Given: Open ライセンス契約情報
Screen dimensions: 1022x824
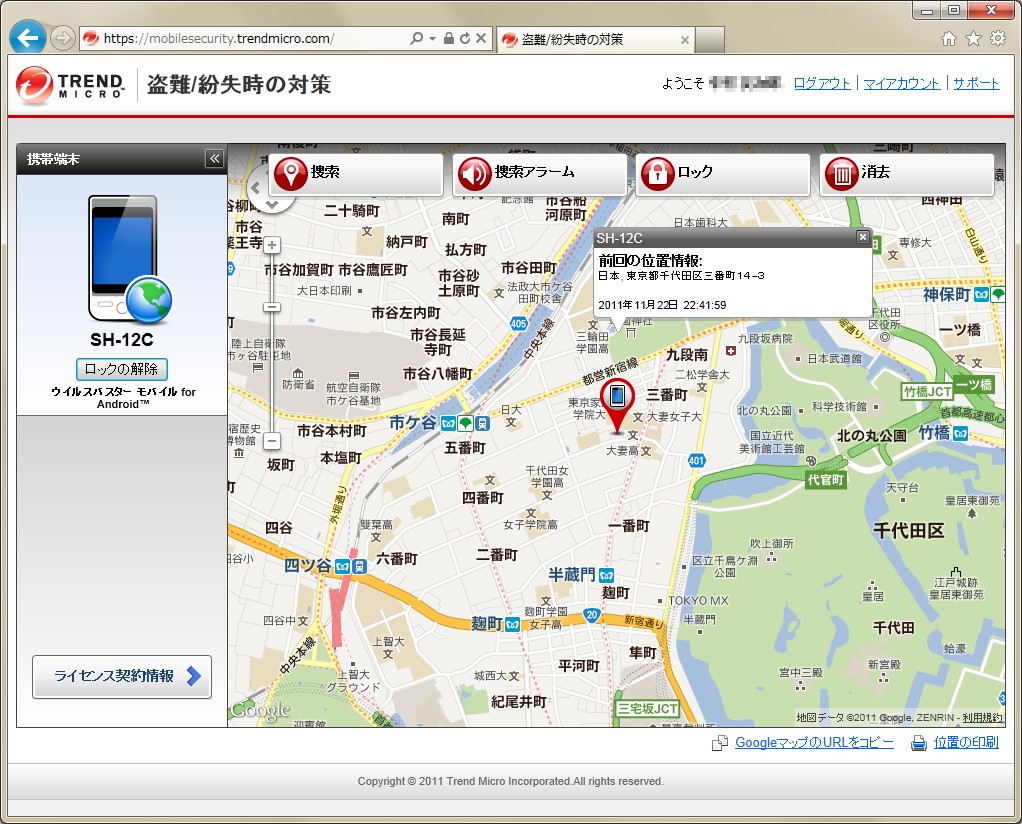Looking at the screenshot, I should [121, 677].
